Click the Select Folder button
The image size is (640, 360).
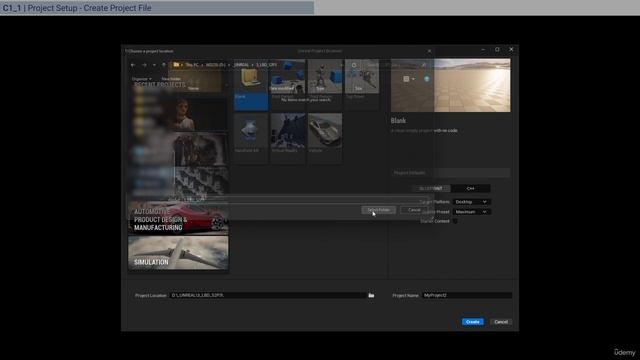[378, 210]
